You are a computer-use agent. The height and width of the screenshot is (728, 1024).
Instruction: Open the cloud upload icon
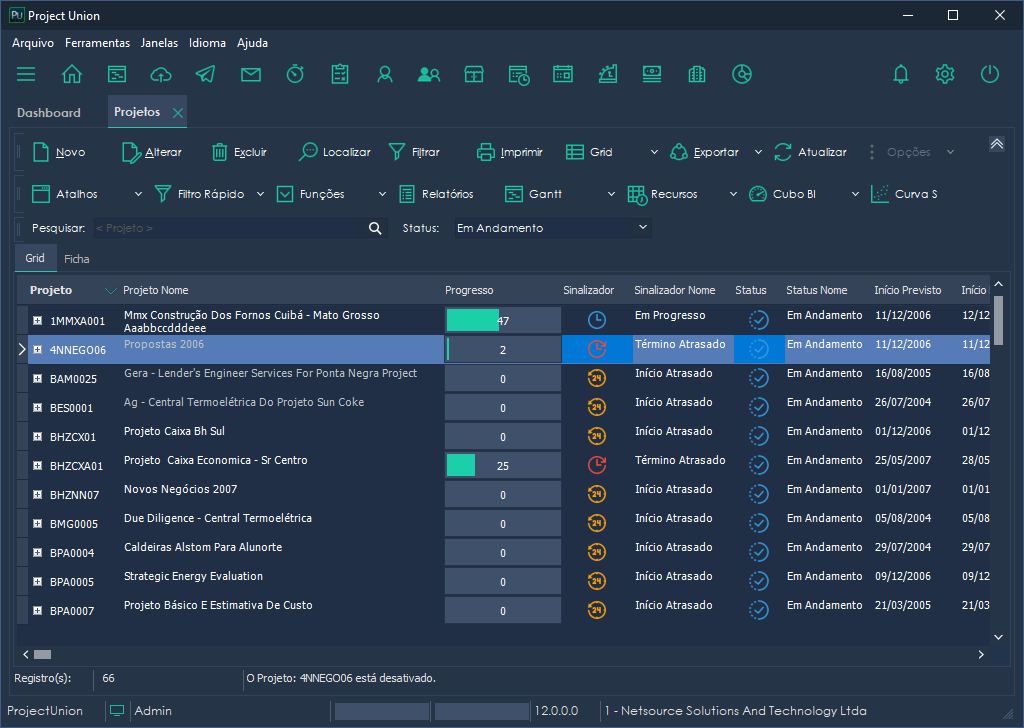(x=161, y=74)
